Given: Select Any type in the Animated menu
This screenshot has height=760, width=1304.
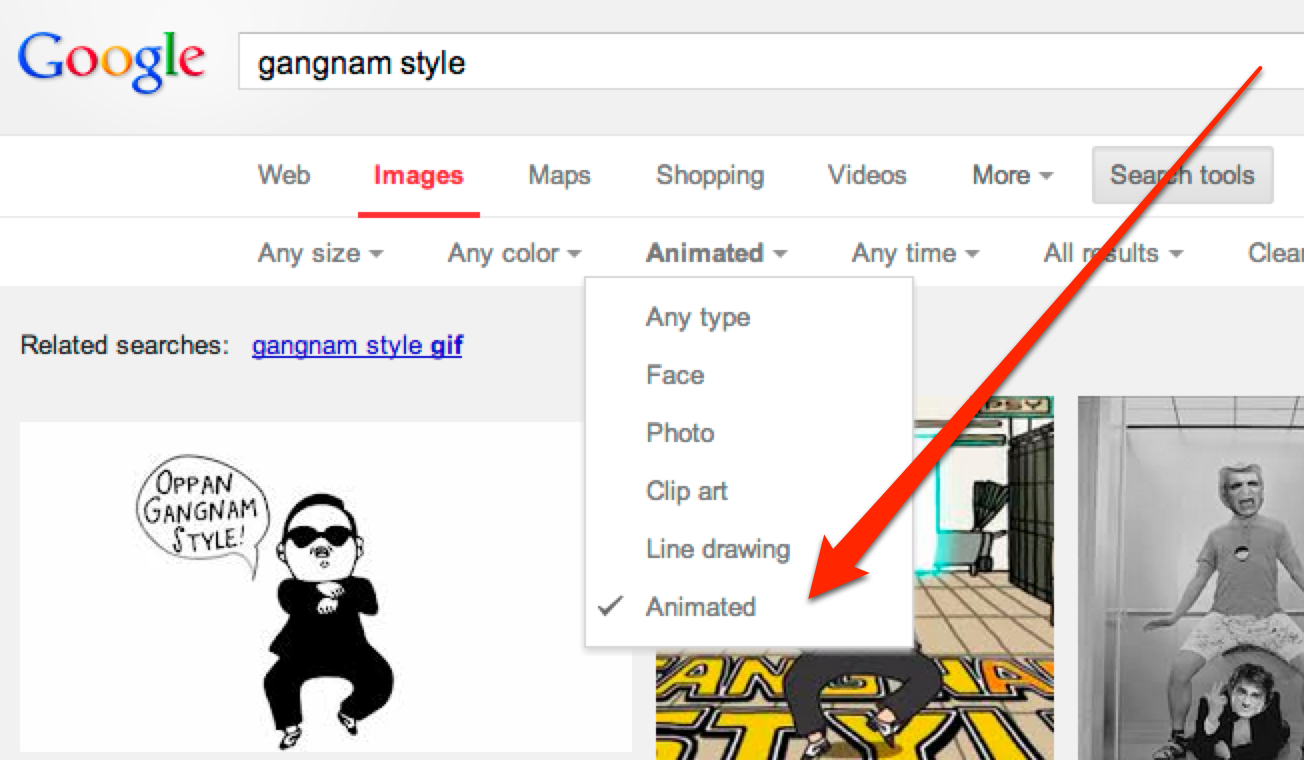Looking at the screenshot, I should 698,317.
